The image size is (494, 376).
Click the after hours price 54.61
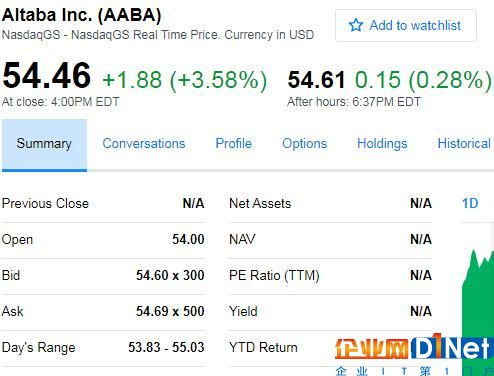coord(316,80)
